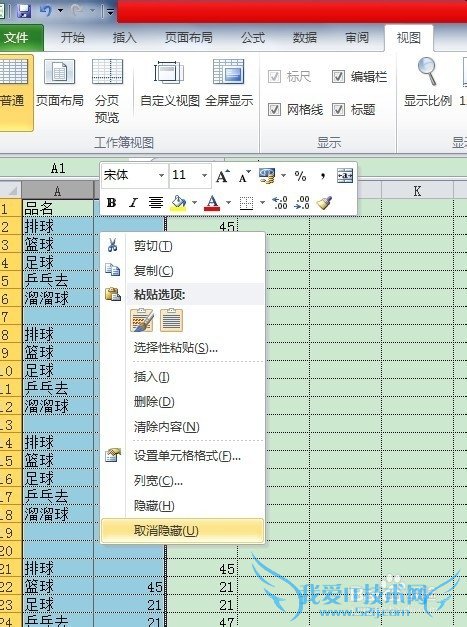Click the borders icon in mini toolbar
Viewport: 467px width, 627px height.
pyautogui.click(x=246, y=203)
